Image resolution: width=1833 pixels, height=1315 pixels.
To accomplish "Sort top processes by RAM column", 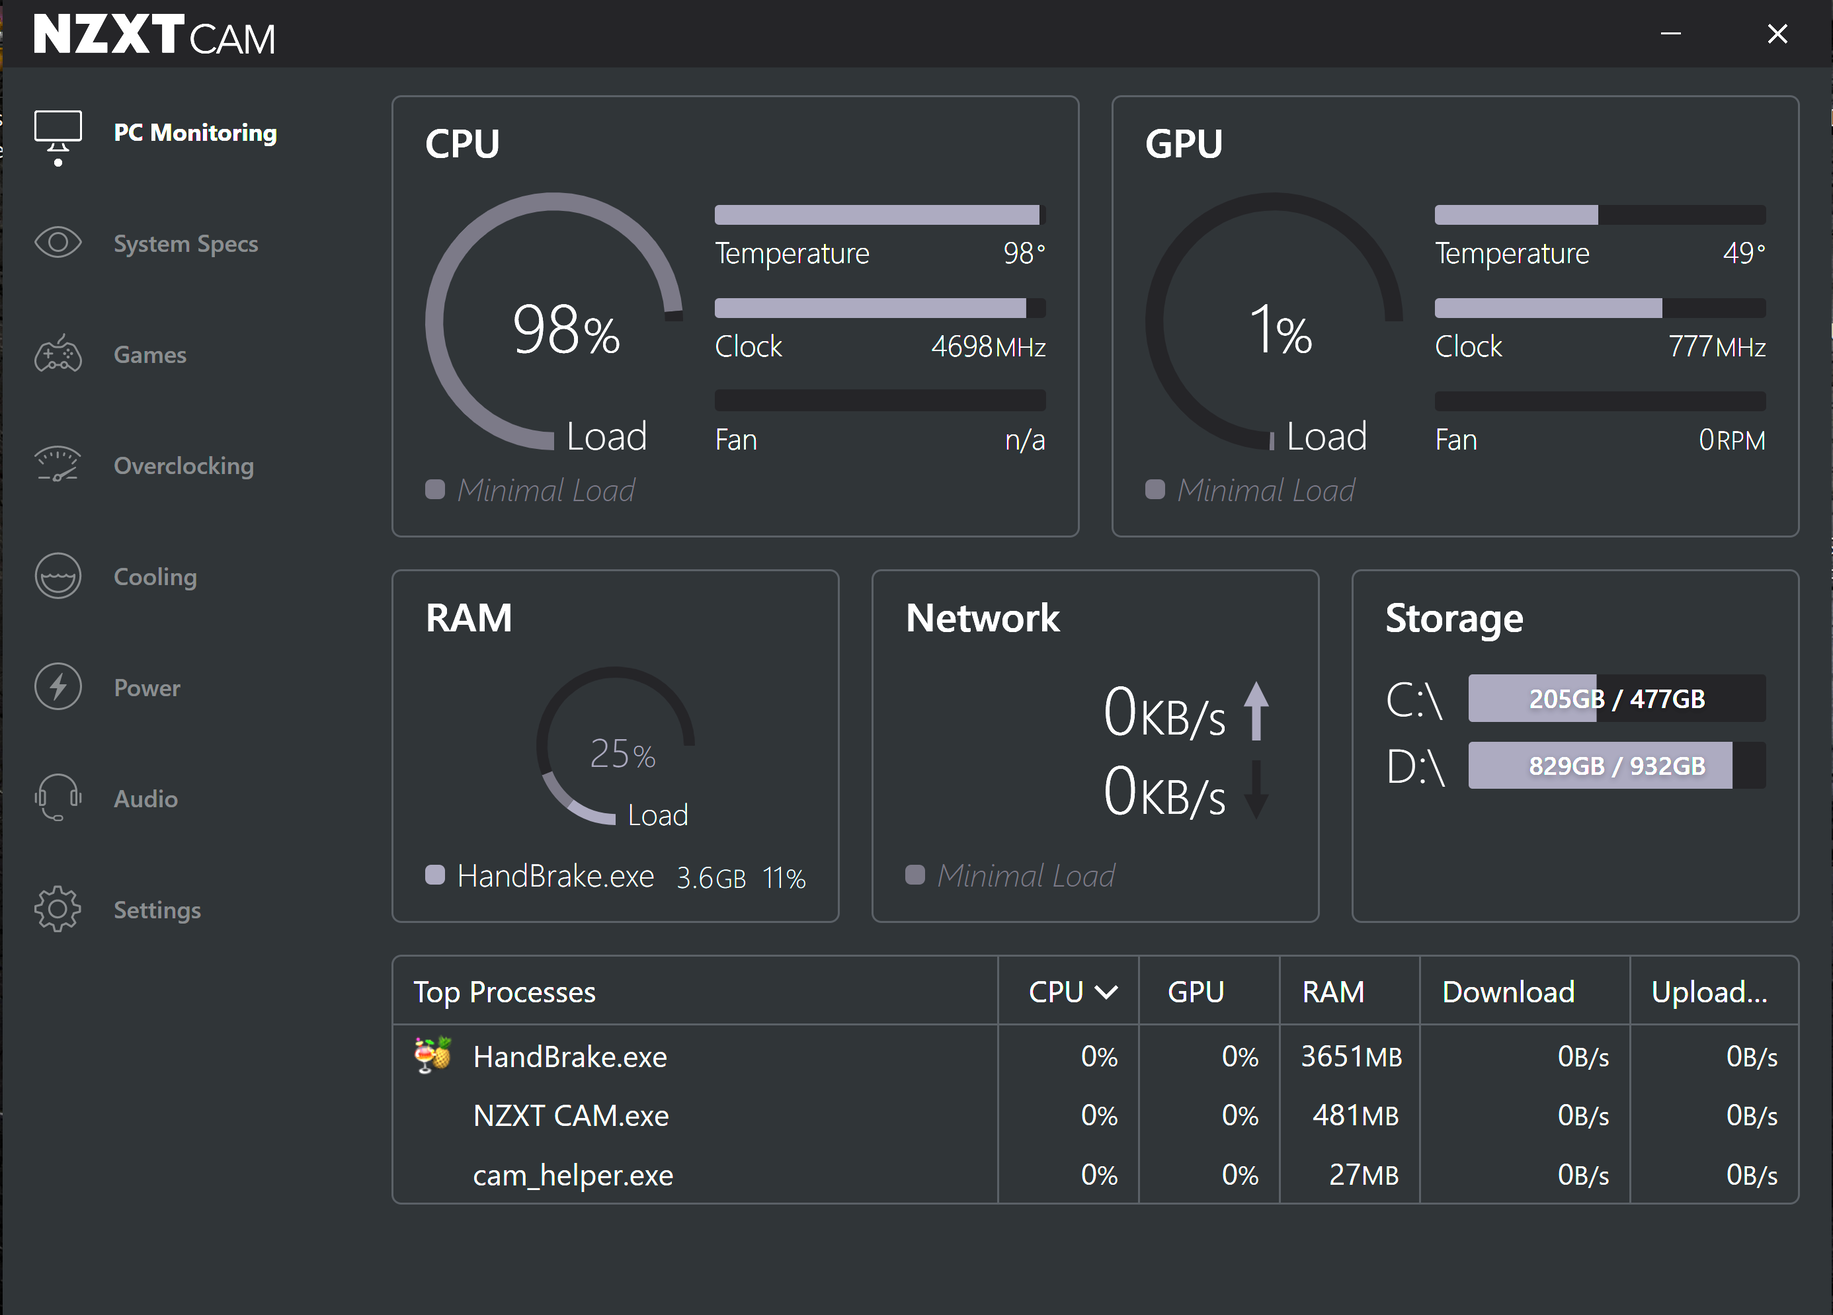I will tap(1333, 992).
